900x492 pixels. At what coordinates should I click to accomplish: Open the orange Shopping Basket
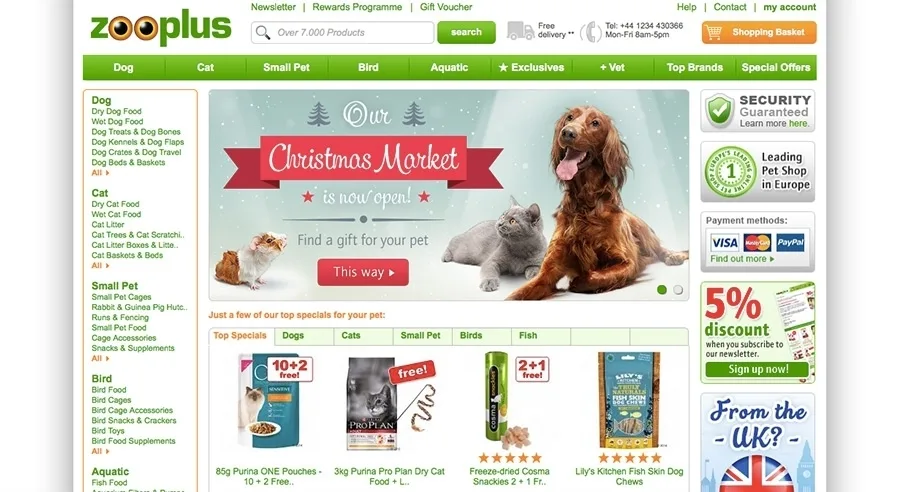pyautogui.click(x=759, y=32)
